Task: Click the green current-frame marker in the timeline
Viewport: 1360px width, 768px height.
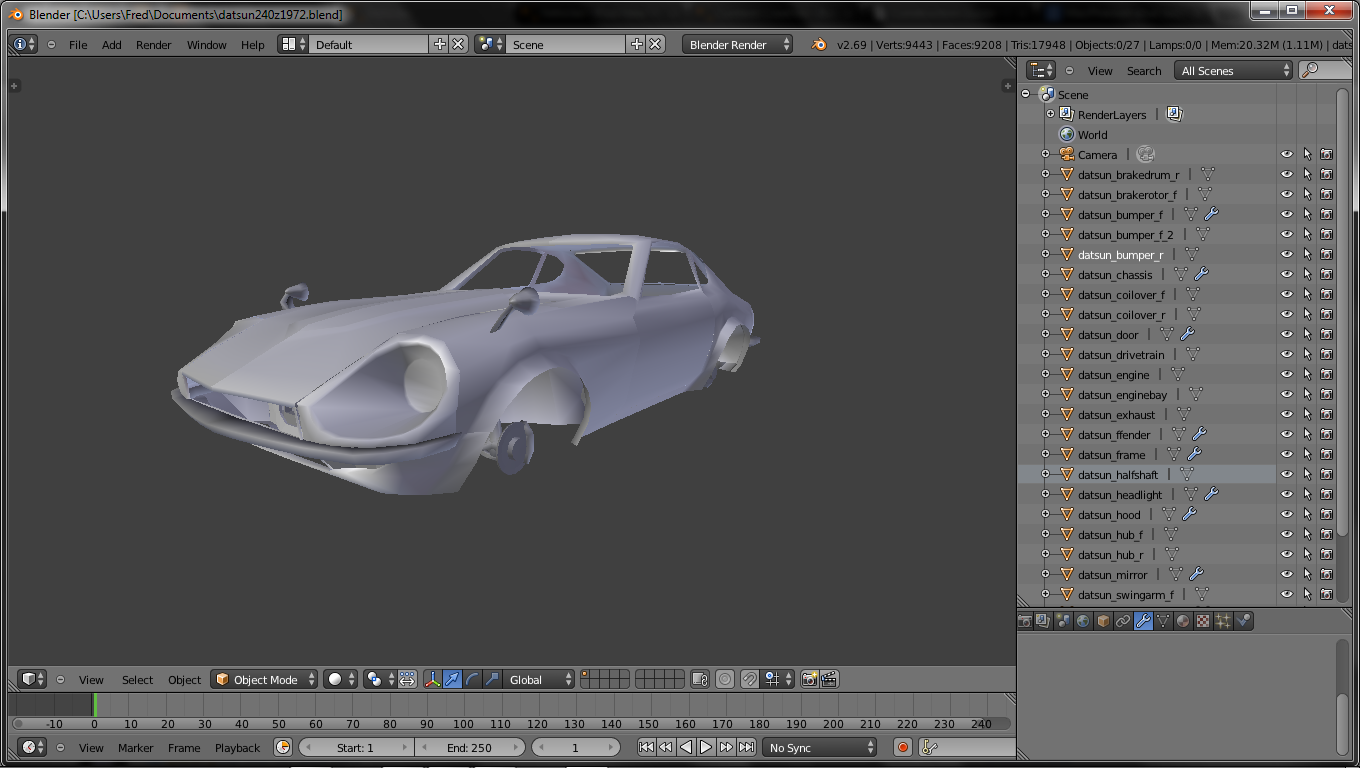Action: 95,705
